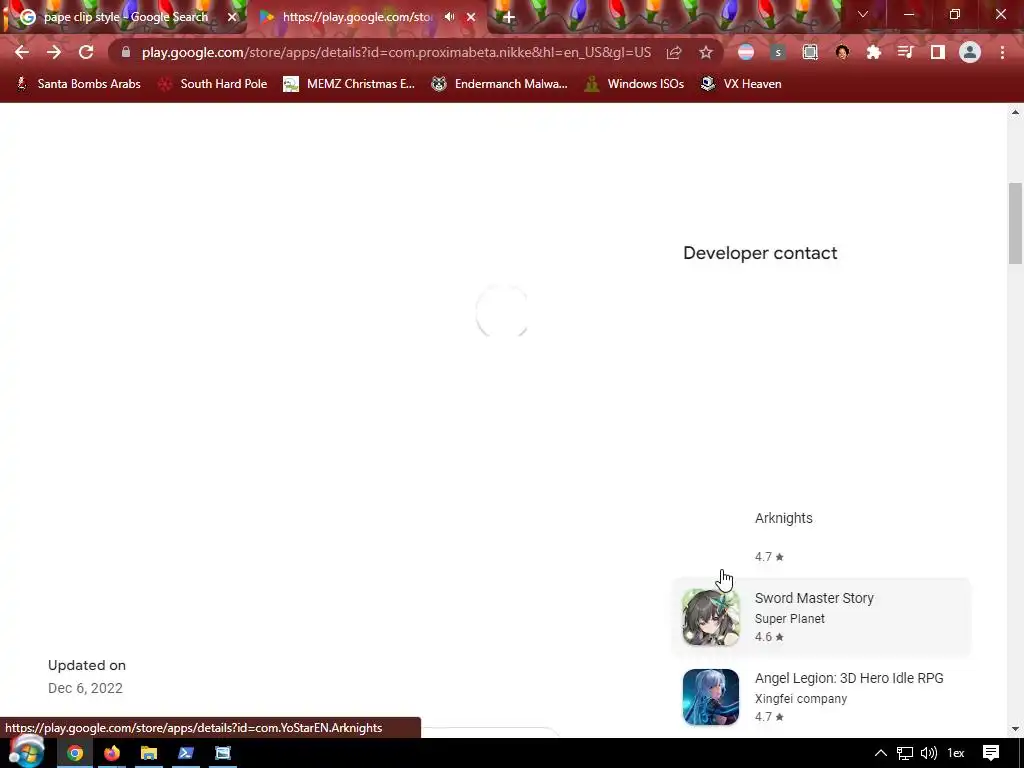Screen dimensions: 1024x768
Task: Reload the Play Store page
Action: (86, 52)
